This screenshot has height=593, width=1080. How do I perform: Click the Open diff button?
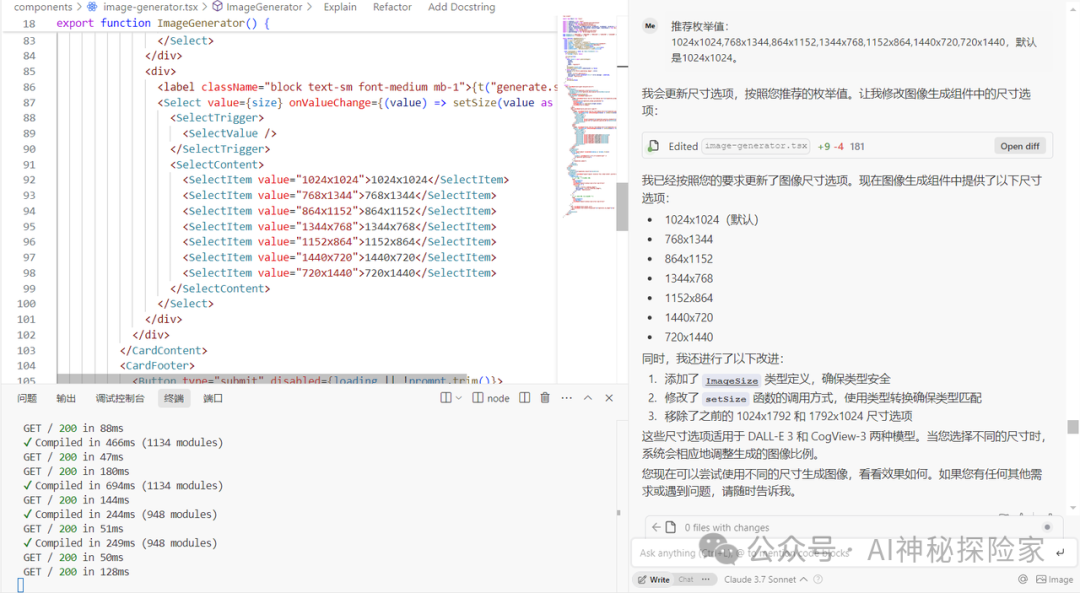pyautogui.click(x=1019, y=145)
